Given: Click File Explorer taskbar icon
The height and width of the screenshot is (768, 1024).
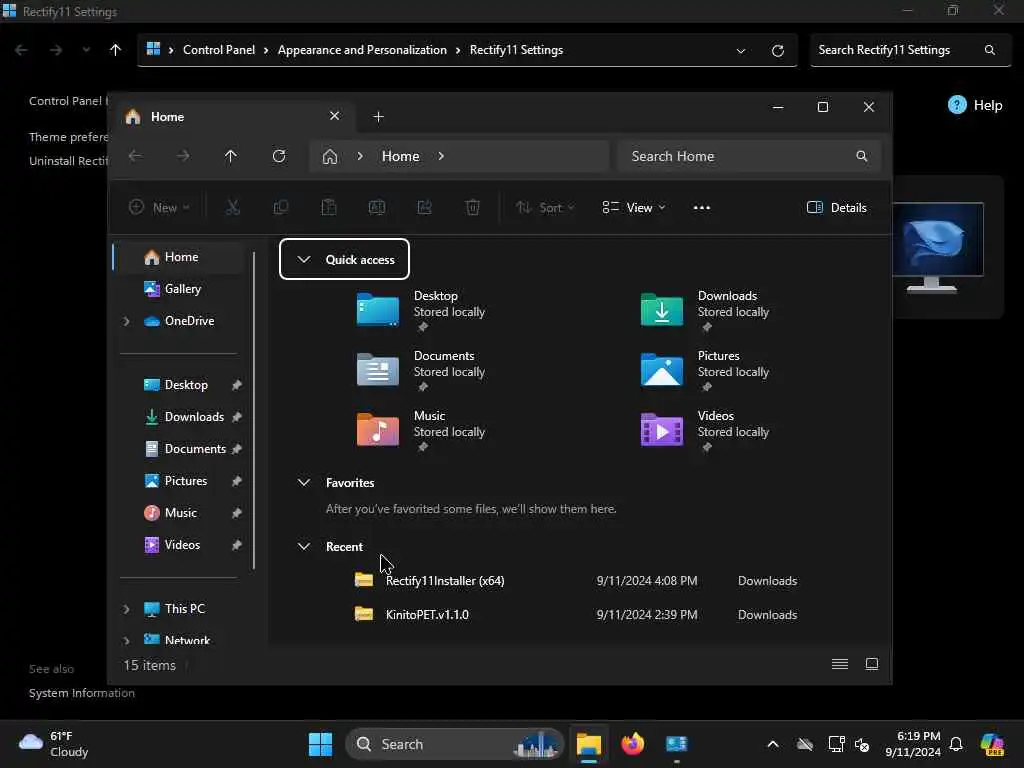Looking at the screenshot, I should [588, 744].
